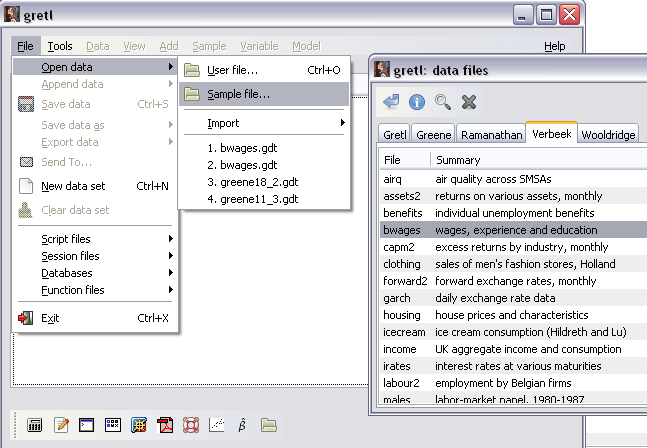Click the File column header

tap(405, 160)
